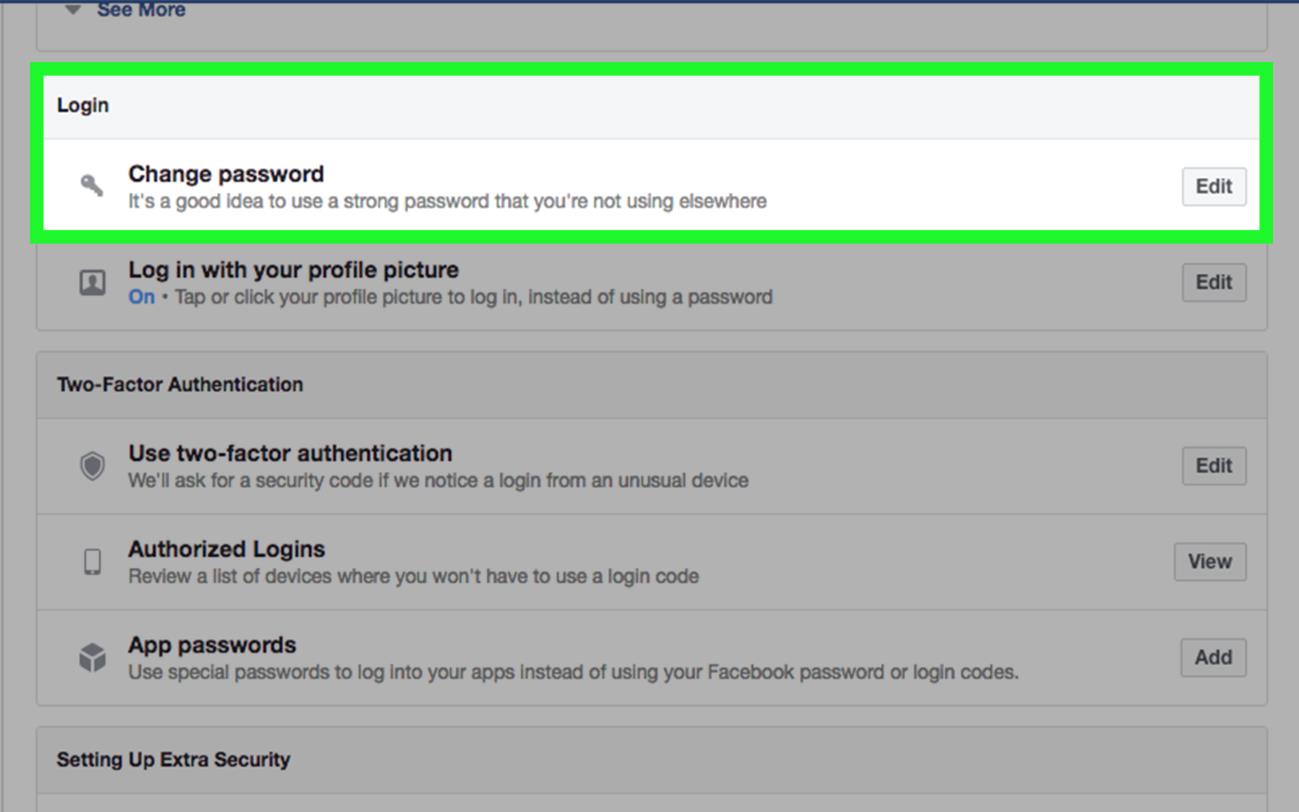Click the shield icon for two-factor authentication
Viewport: 1299px width, 812px height.
tap(93, 465)
